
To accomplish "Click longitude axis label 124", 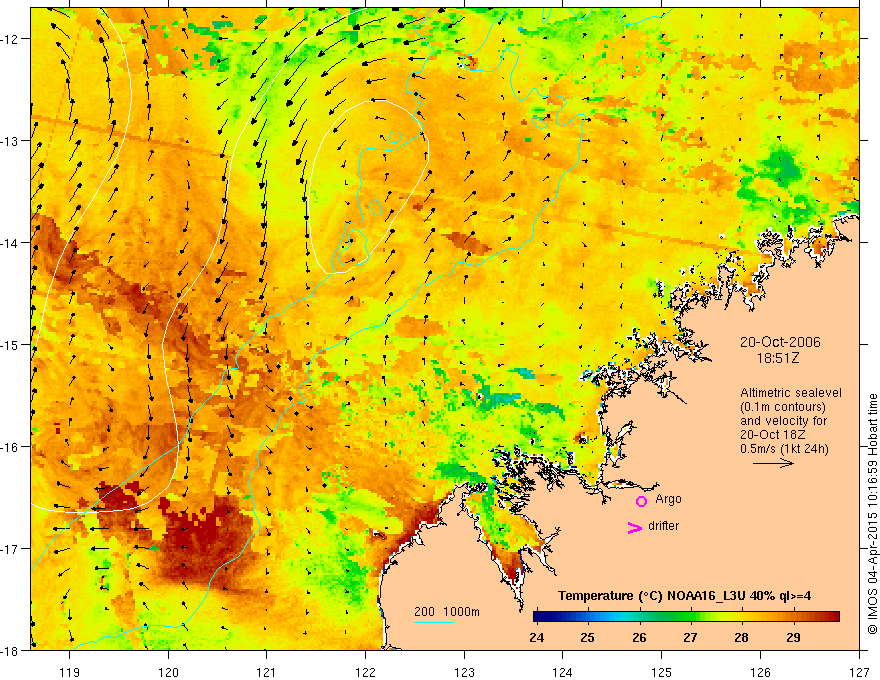I will [563, 672].
